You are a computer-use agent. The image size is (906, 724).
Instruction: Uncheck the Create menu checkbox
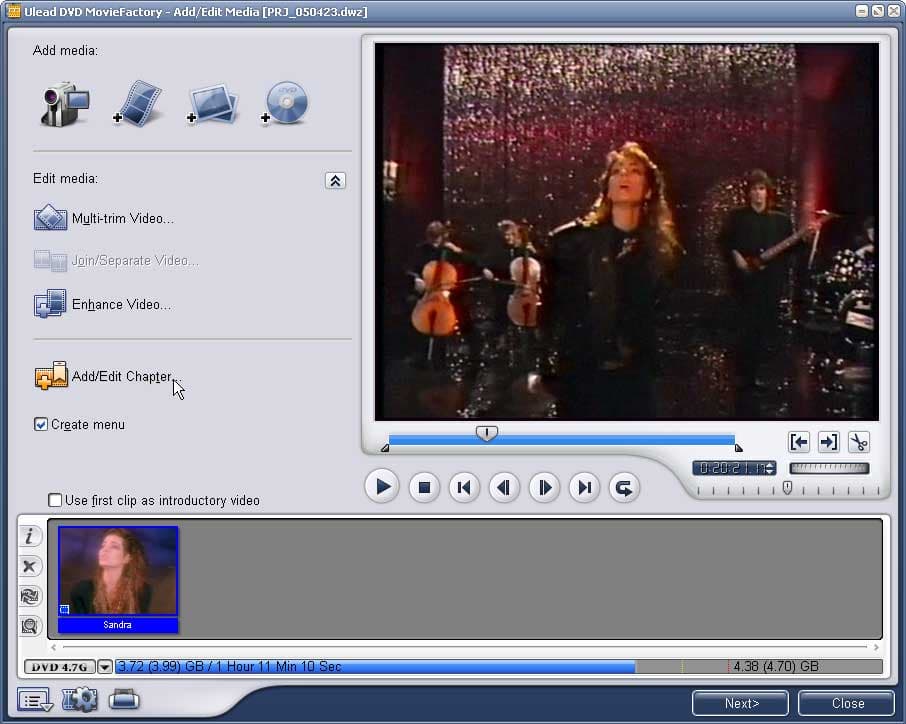tap(40, 425)
